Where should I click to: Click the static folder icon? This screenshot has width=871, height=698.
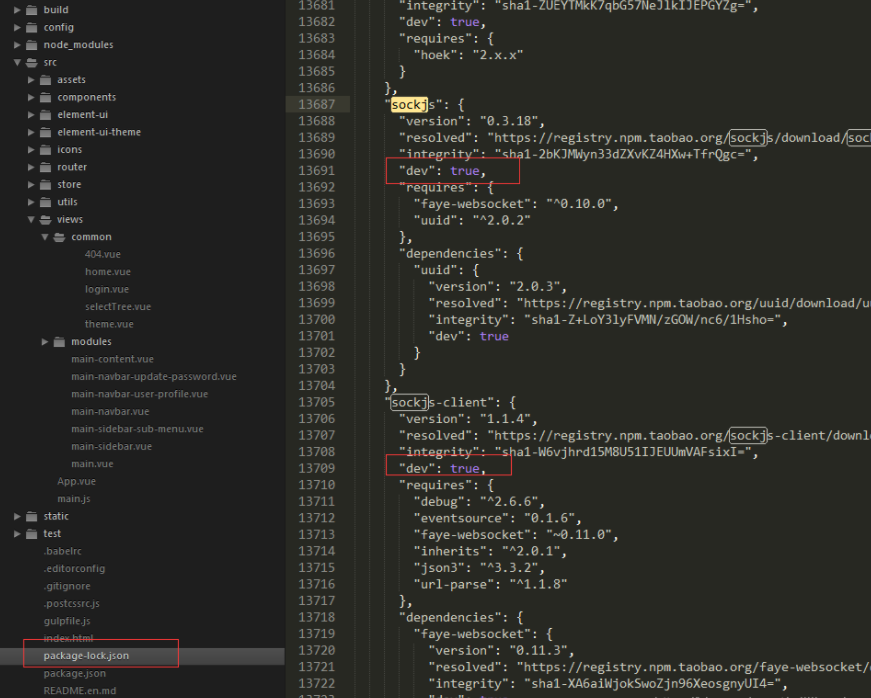click(x=32, y=516)
